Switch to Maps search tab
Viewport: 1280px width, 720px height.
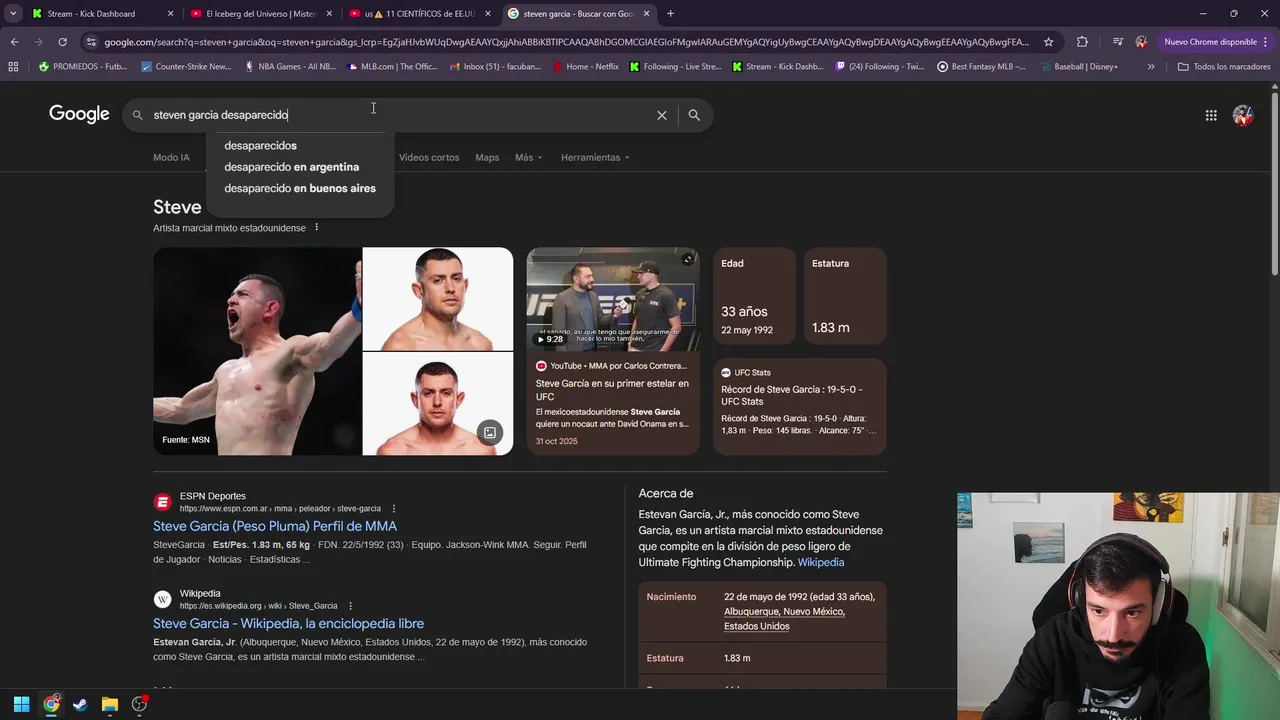[x=487, y=157]
